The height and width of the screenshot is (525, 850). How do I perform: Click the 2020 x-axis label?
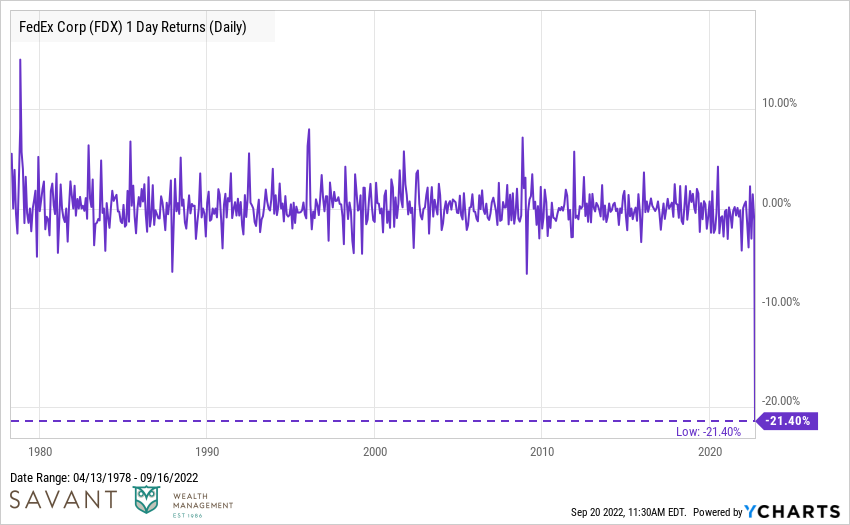710,452
